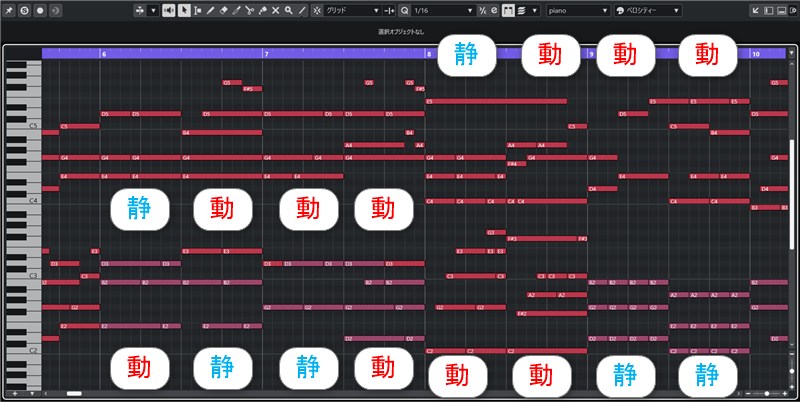Show the left zone panel icon
Image resolution: width=800 pixels, height=402 pixels.
point(769,10)
